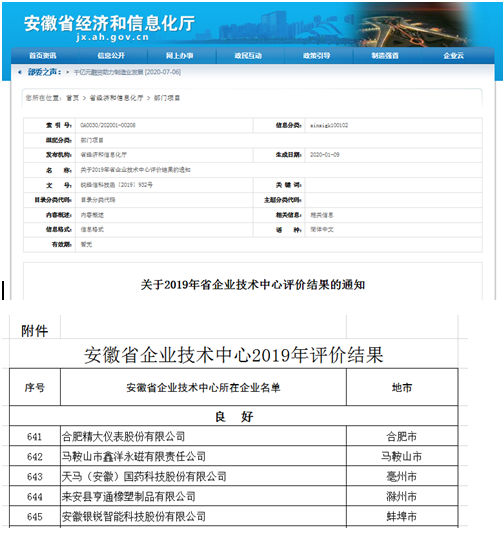Open the 信息公开 navigation tab
This screenshot has width=504, height=549.
click(x=111, y=56)
